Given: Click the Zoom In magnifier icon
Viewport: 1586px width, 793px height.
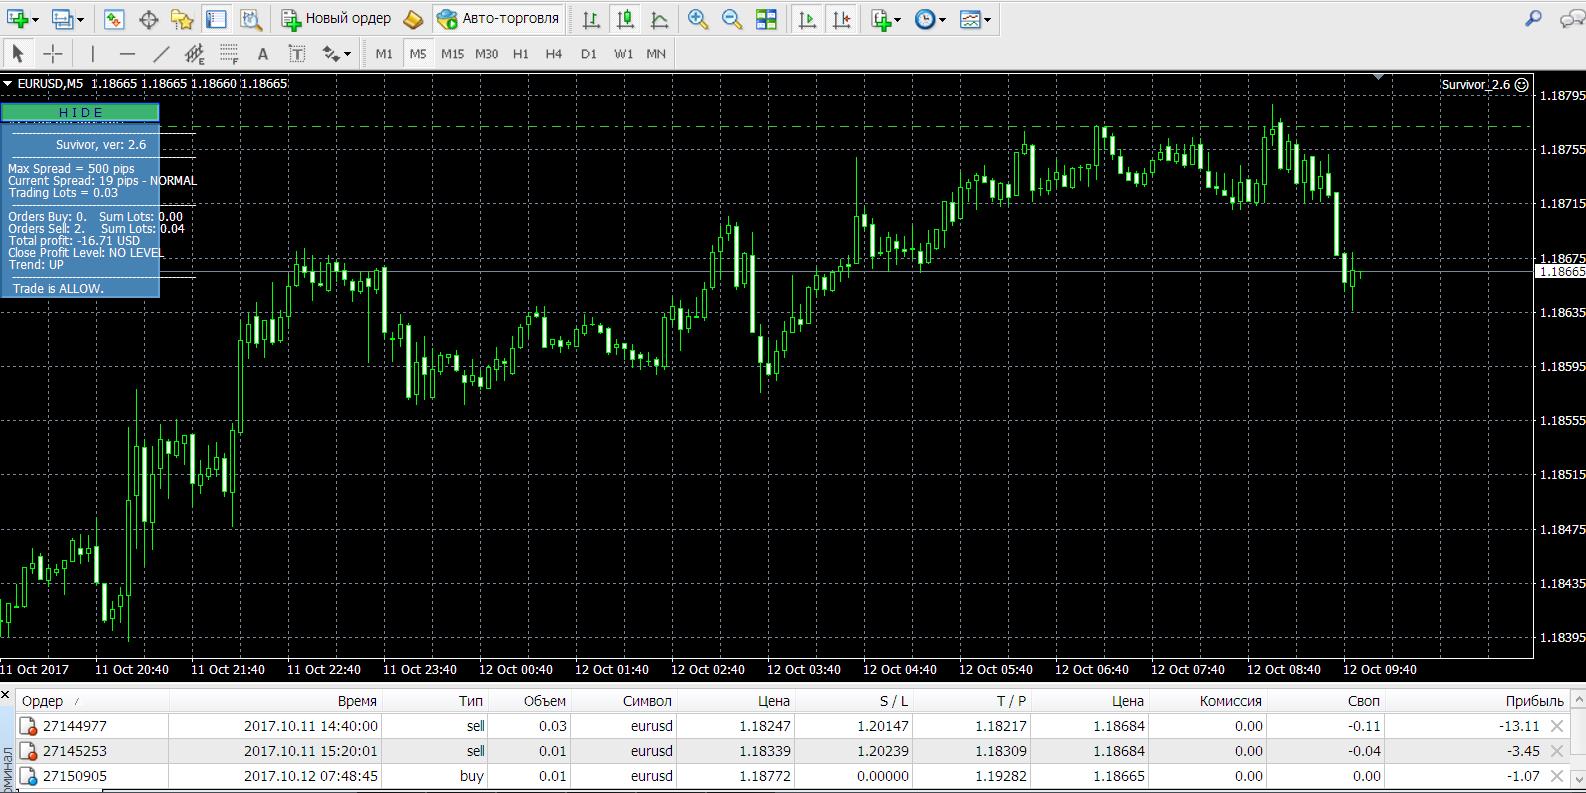Looking at the screenshot, I should coord(698,18).
